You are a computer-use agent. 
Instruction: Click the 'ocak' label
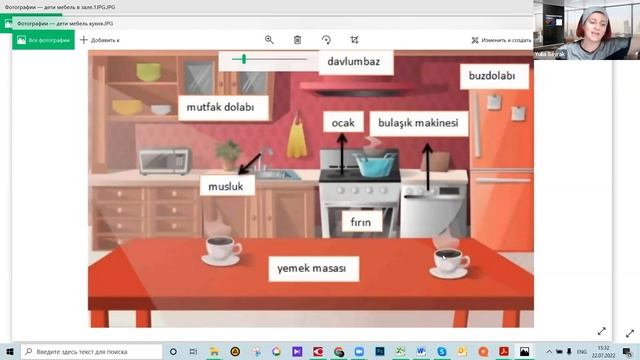(343, 123)
